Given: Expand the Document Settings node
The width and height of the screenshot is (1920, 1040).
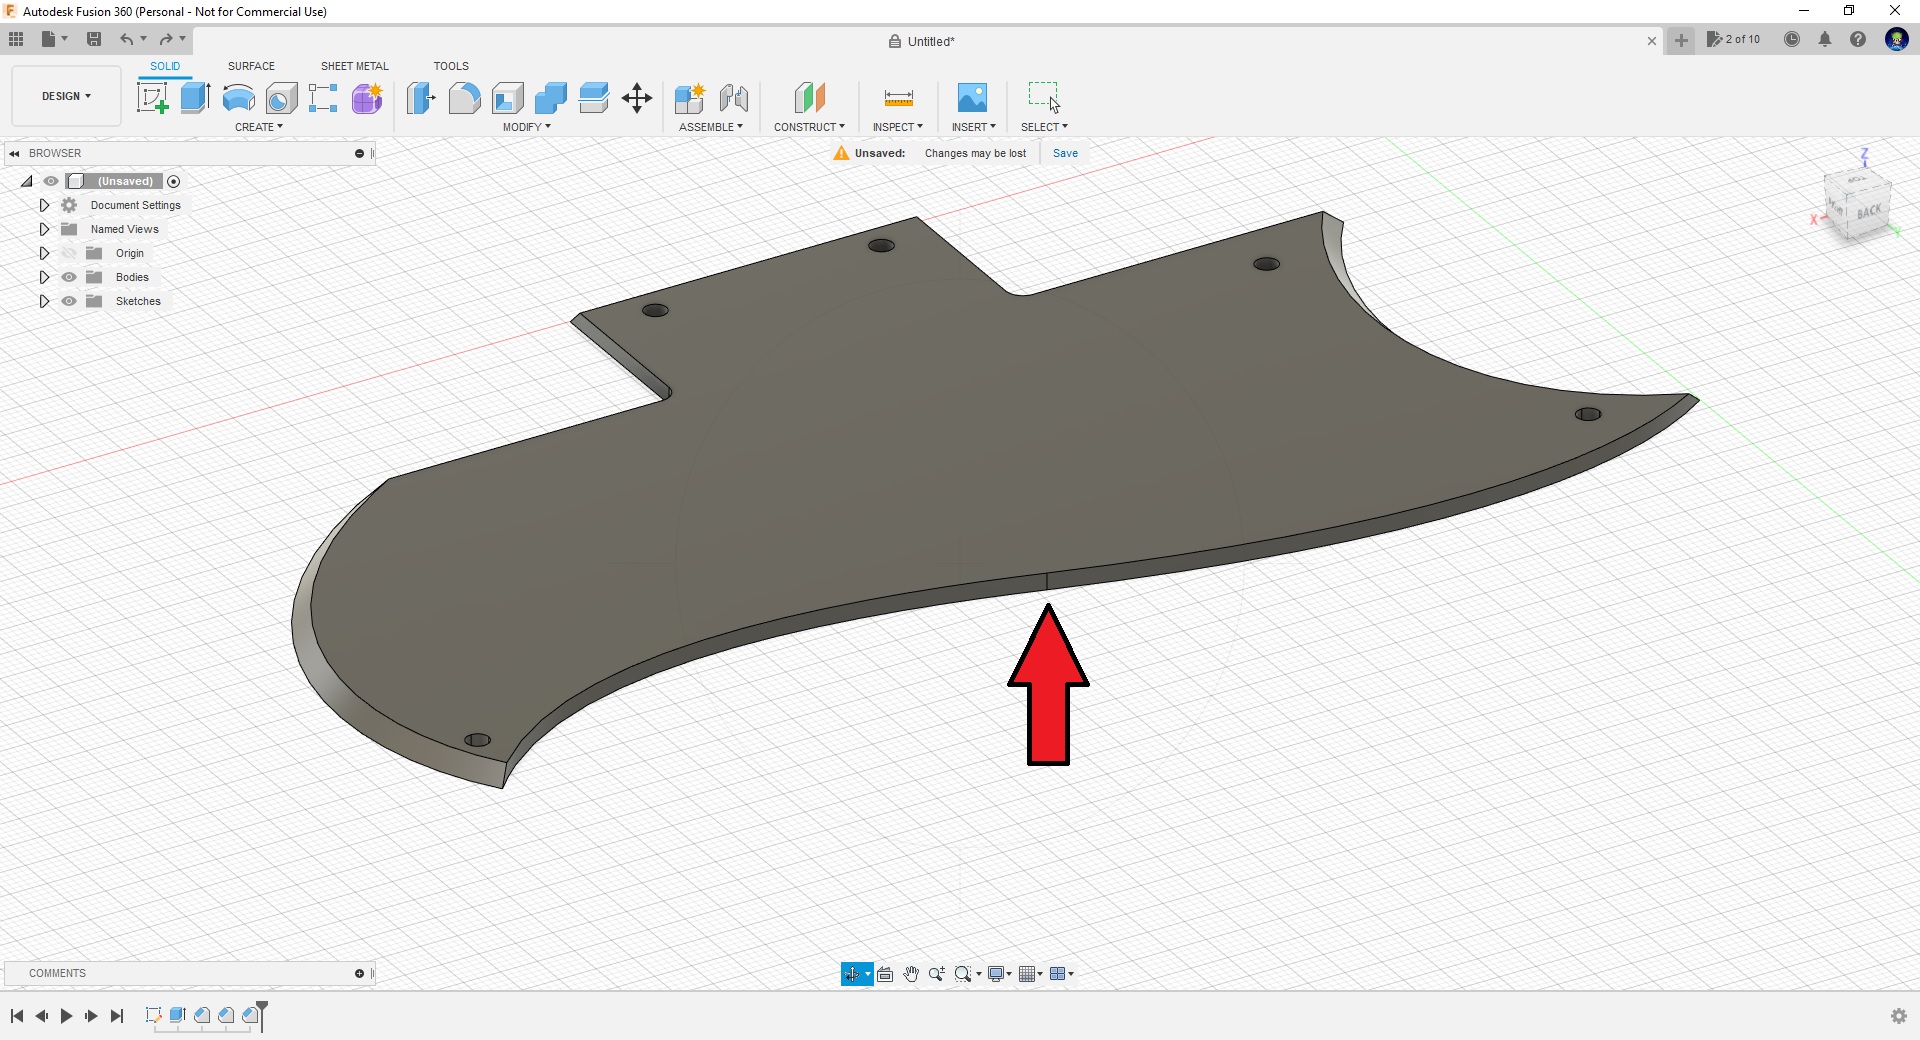Looking at the screenshot, I should (x=44, y=205).
